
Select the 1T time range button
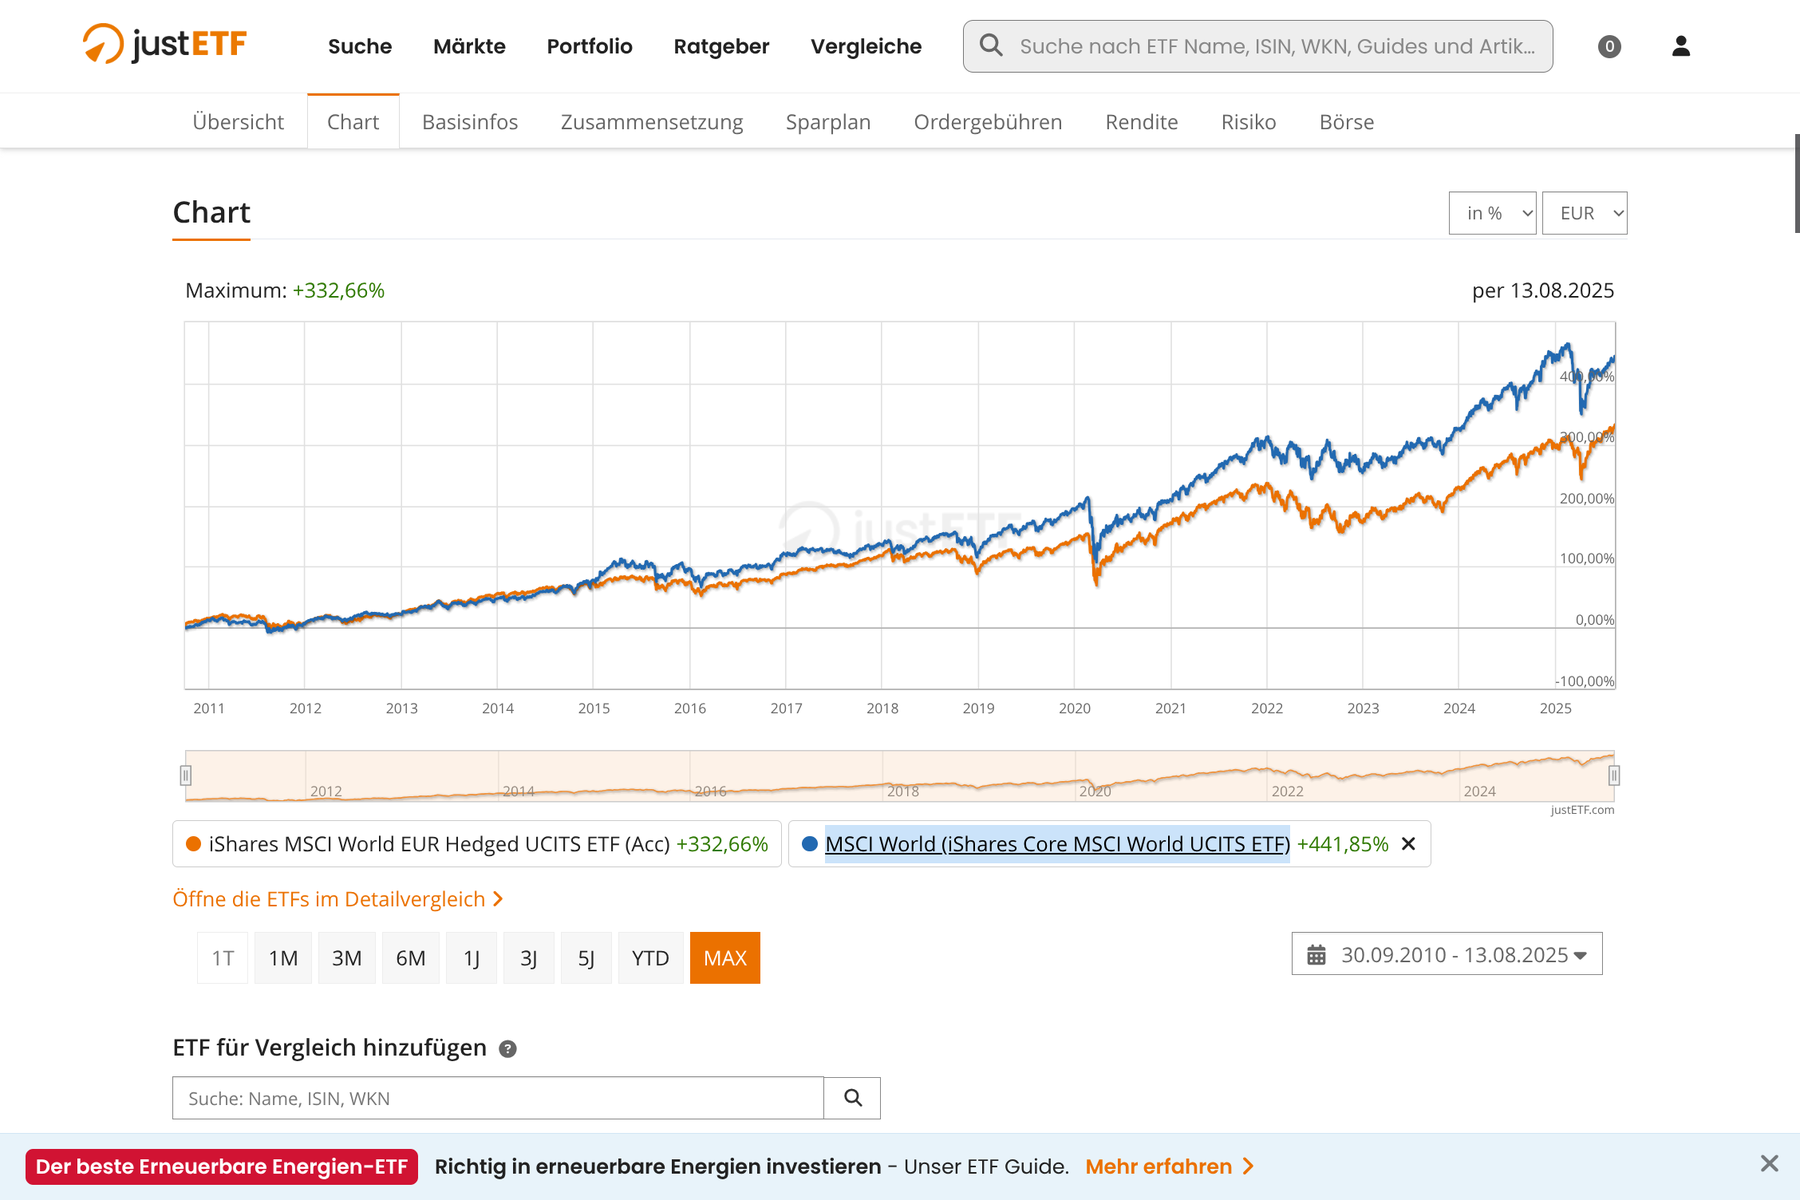pyautogui.click(x=223, y=958)
